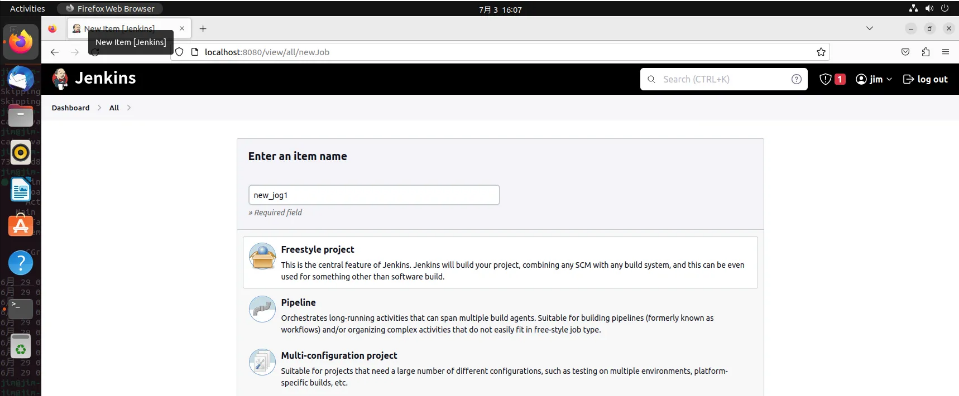Click the red security count badge
The image size is (959, 396).
[x=840, y=79]
